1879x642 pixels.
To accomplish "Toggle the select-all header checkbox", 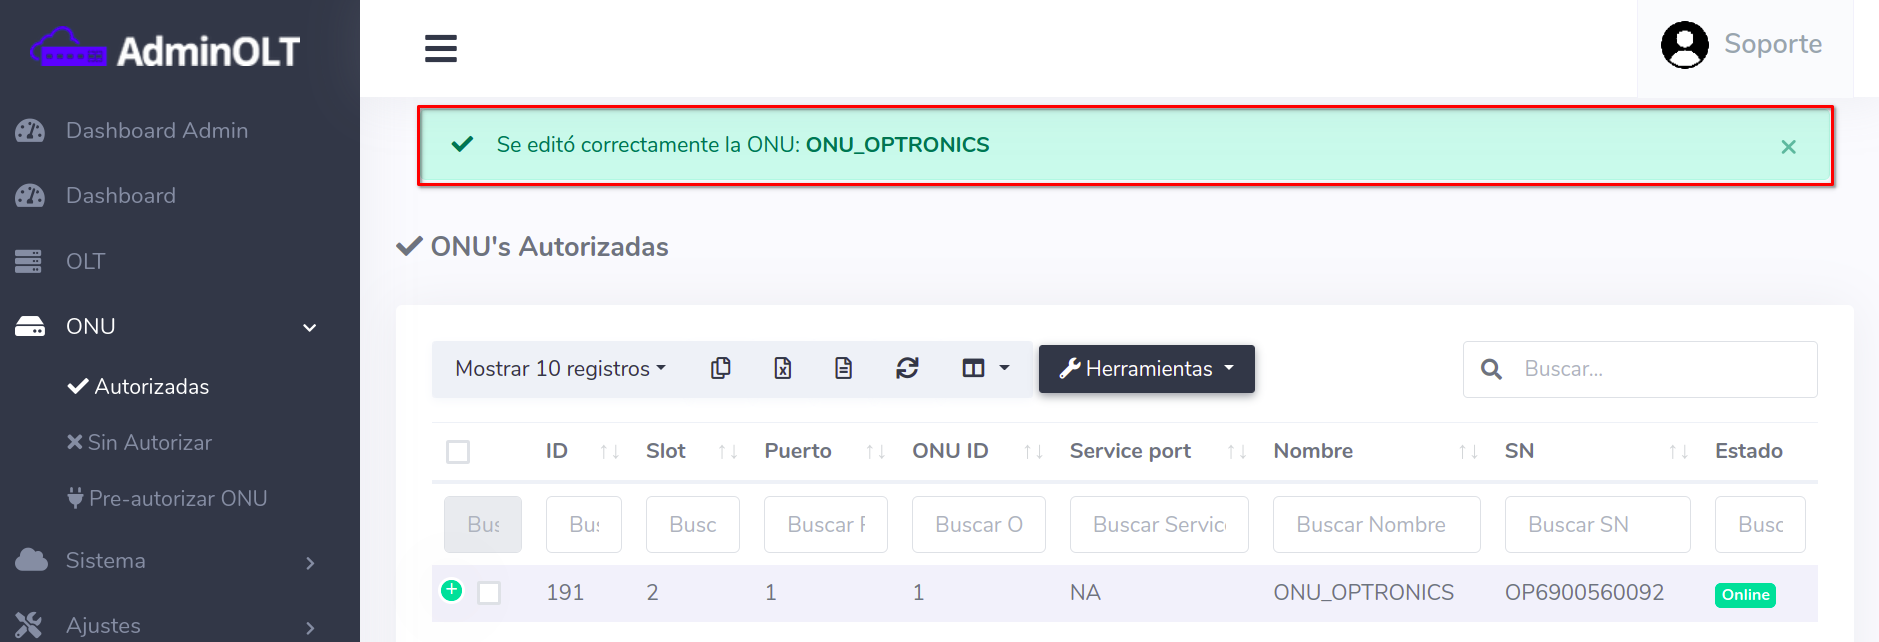I will coord(458,452).
